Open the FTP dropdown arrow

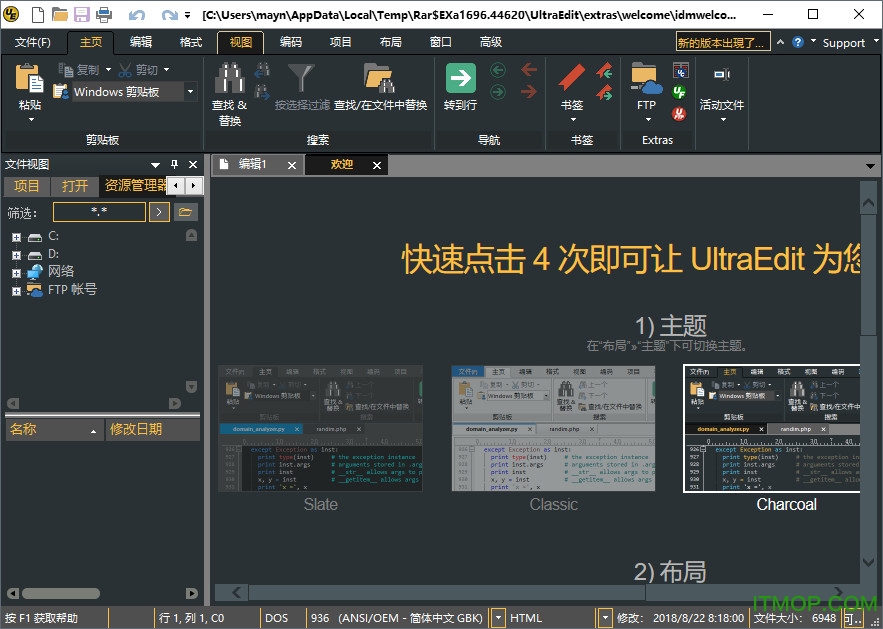pyautogui.click(x=648, y=119)
